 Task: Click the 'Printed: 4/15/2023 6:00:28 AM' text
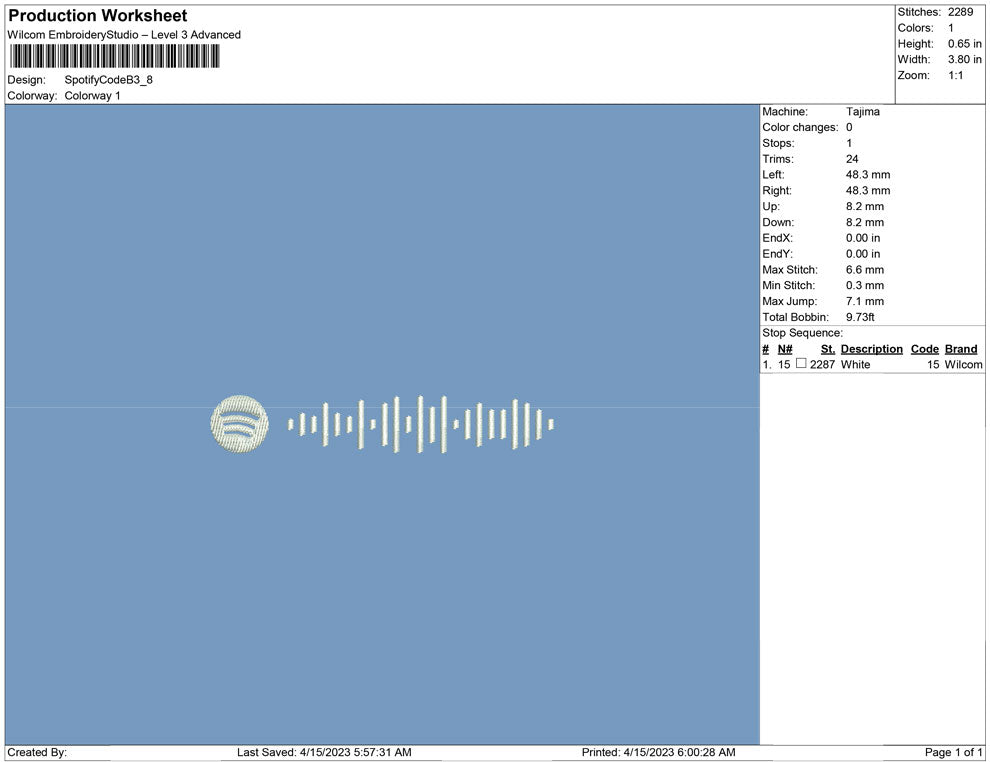[x=659, y=752]
